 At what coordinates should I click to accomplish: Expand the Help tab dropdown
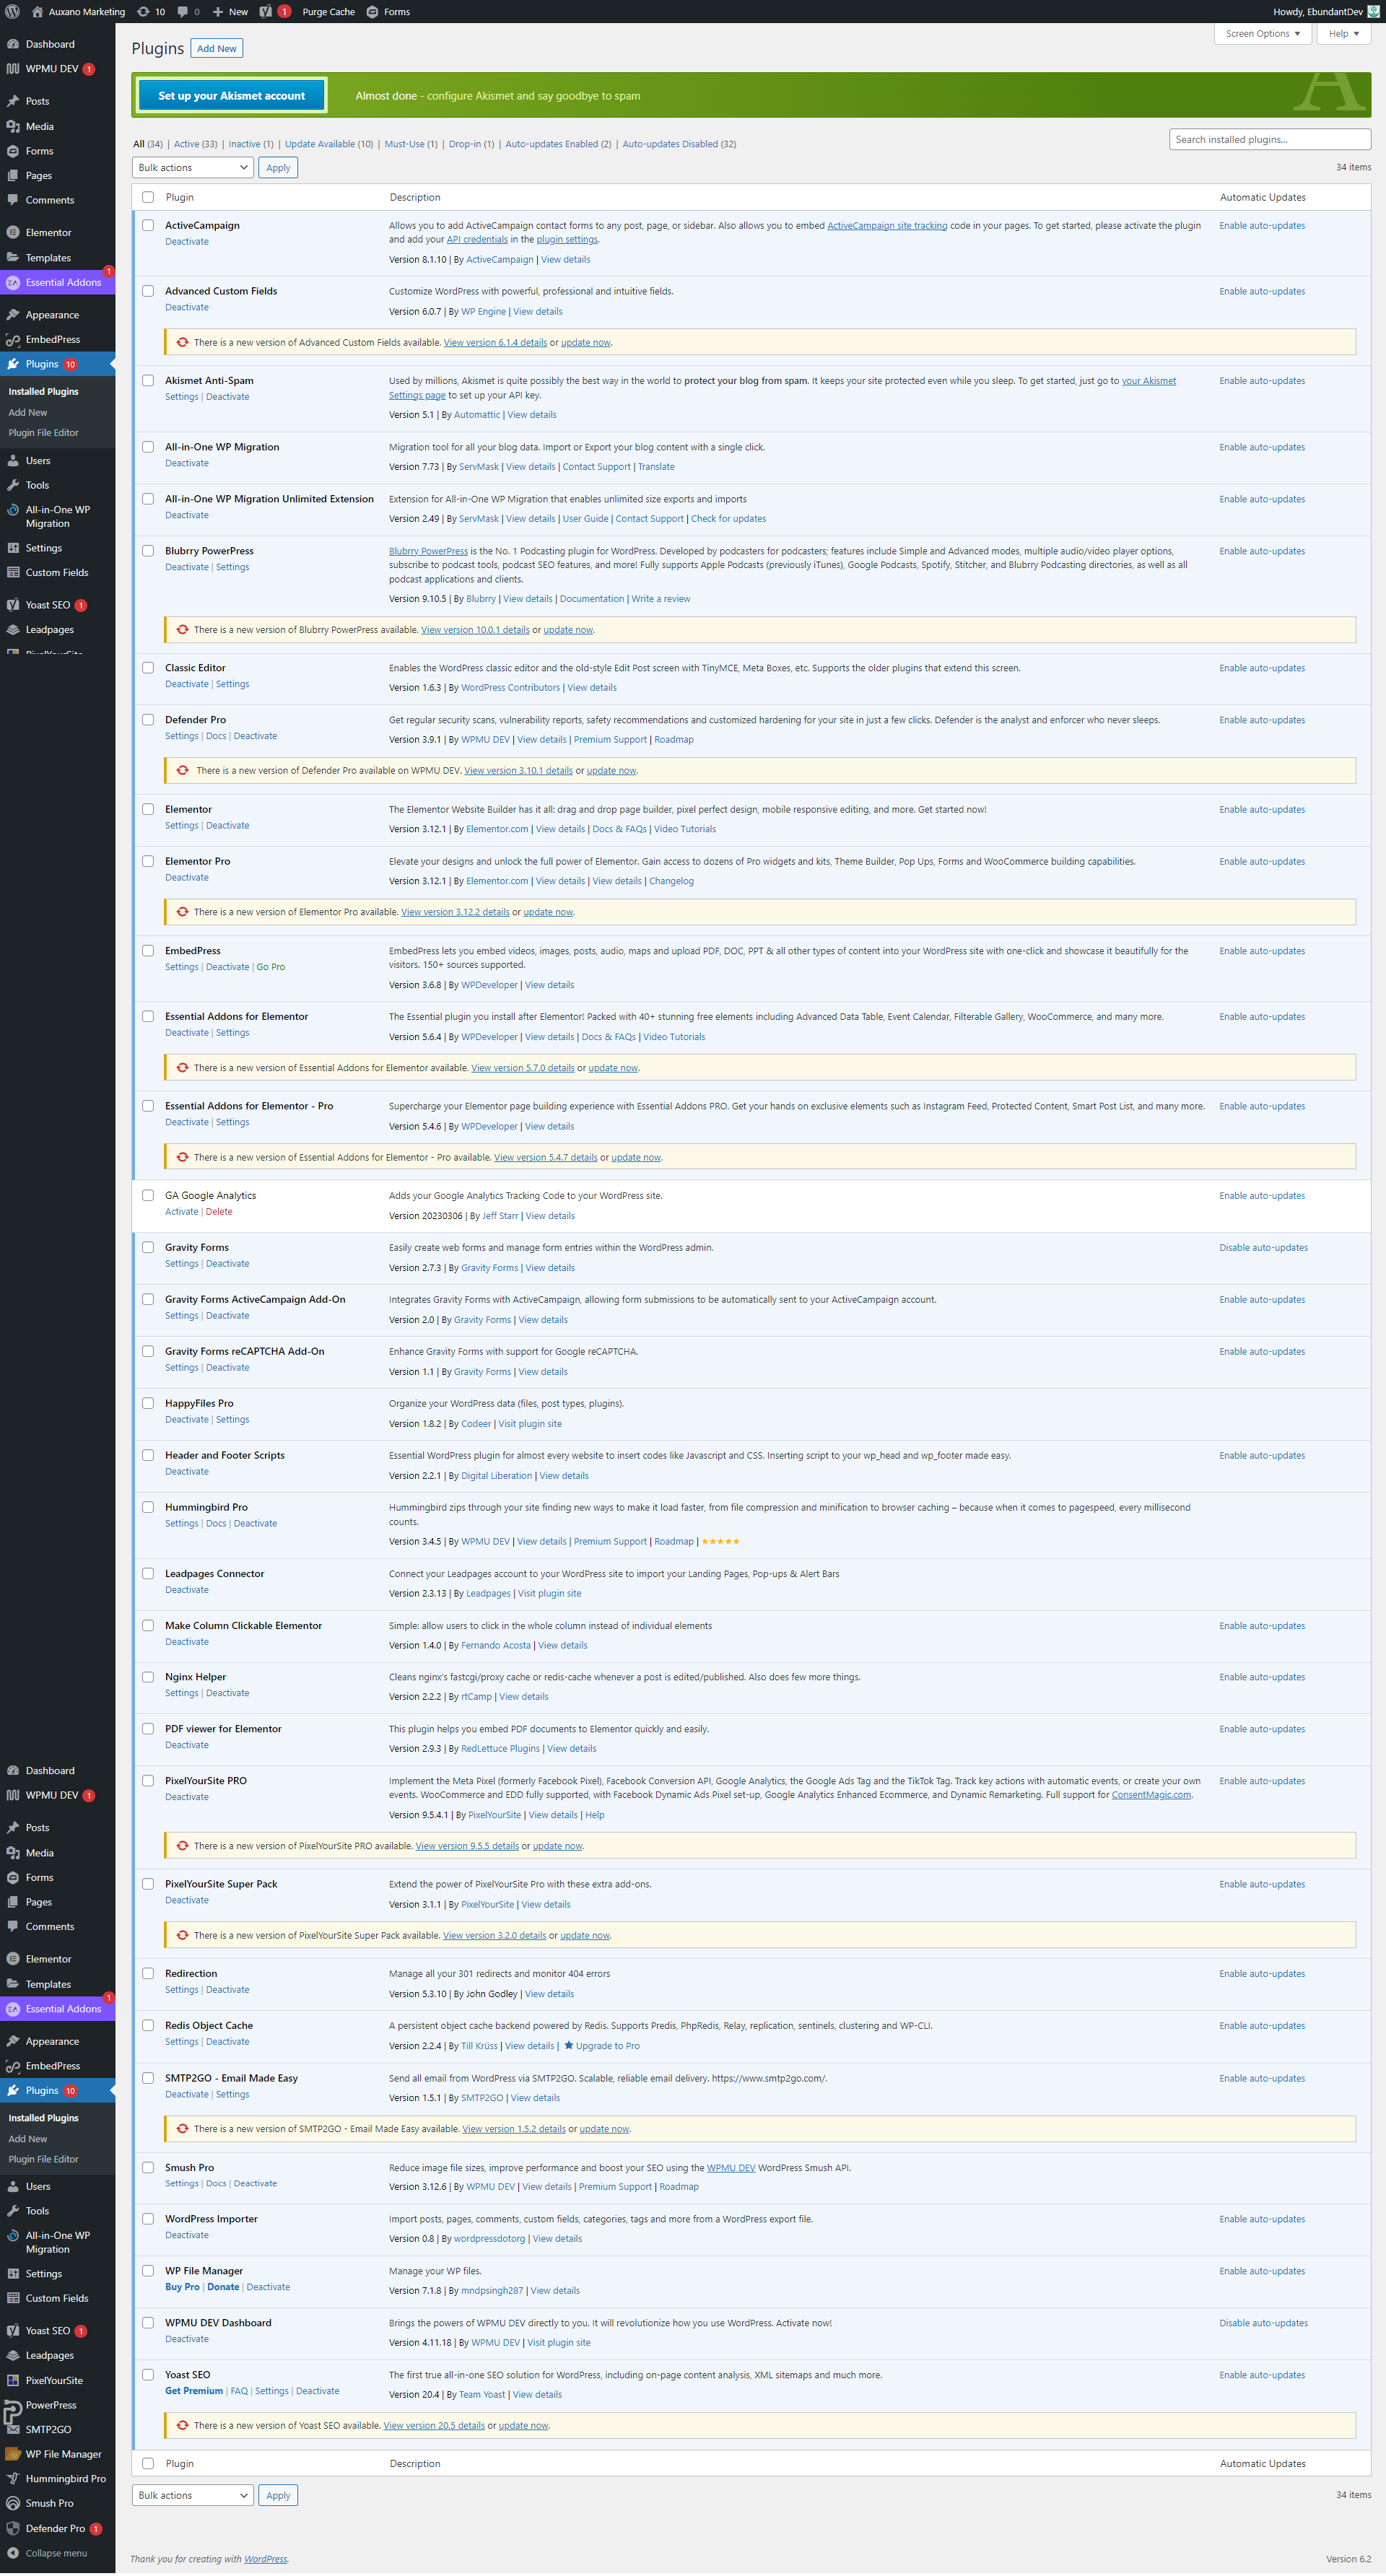click(1343, 34)
